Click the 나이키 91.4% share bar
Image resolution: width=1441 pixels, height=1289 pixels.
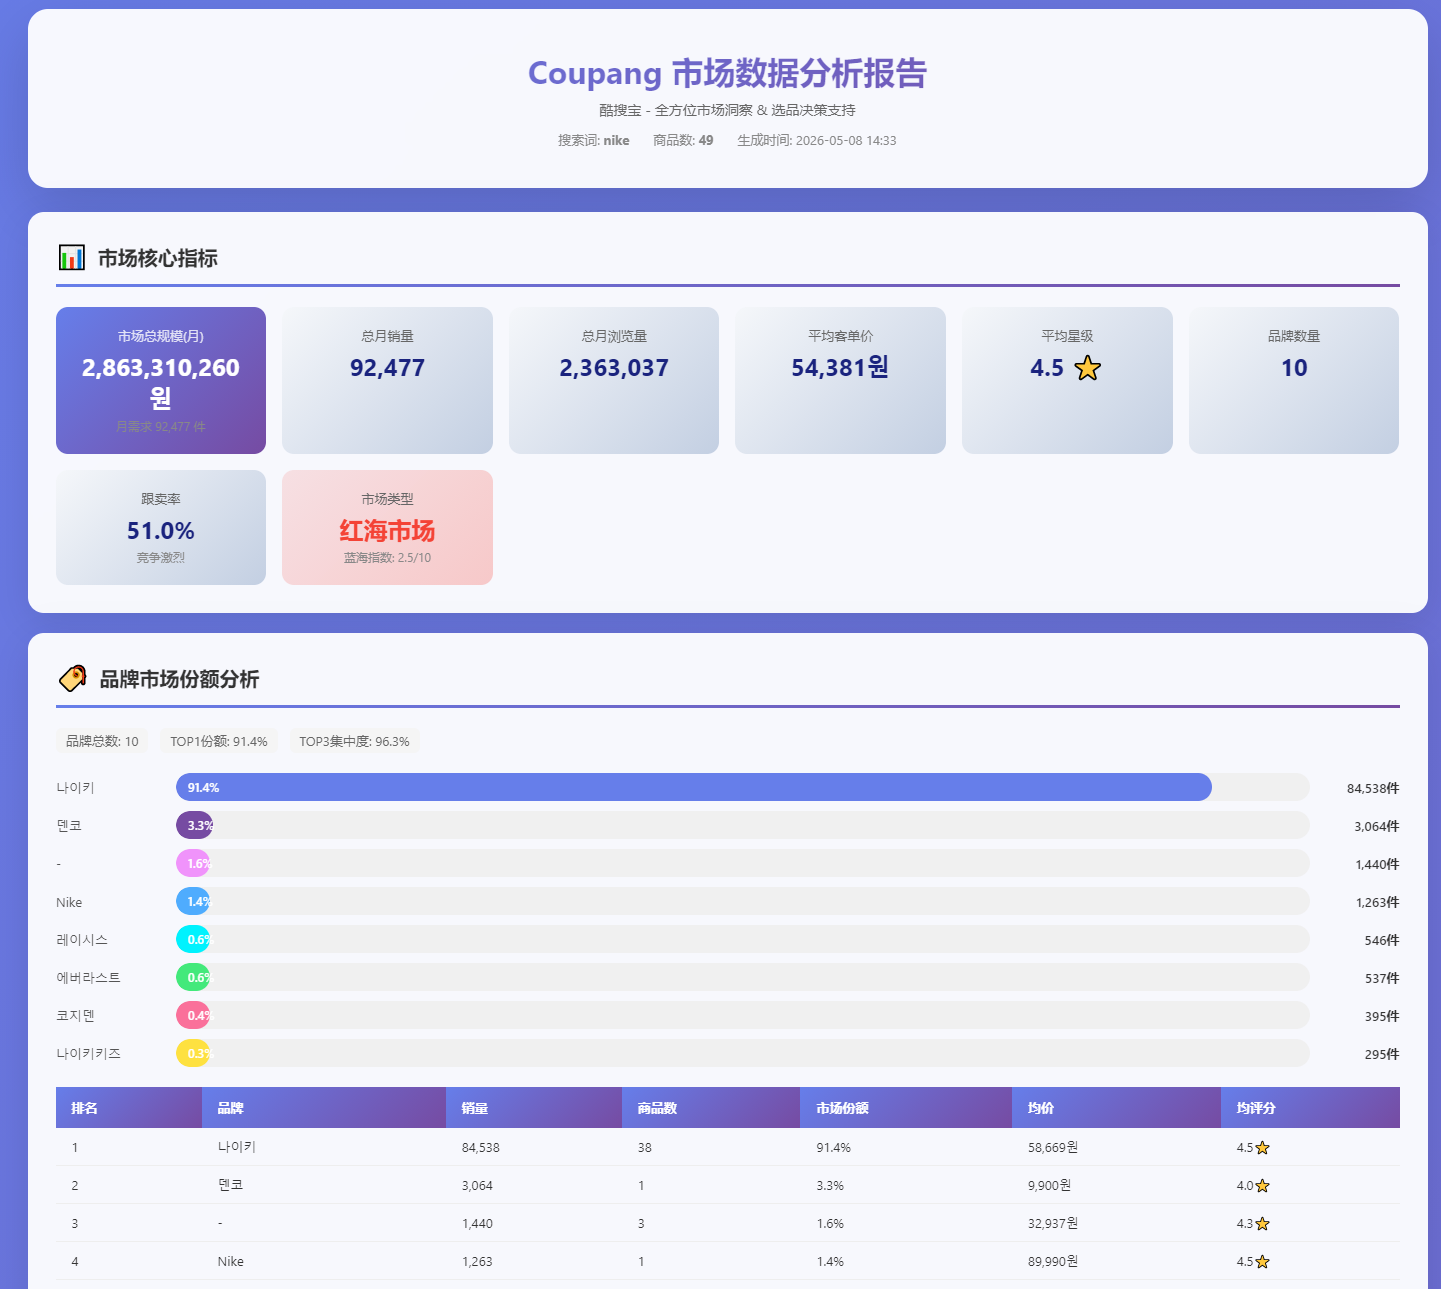pyautogui.click(x=694, y=787)
